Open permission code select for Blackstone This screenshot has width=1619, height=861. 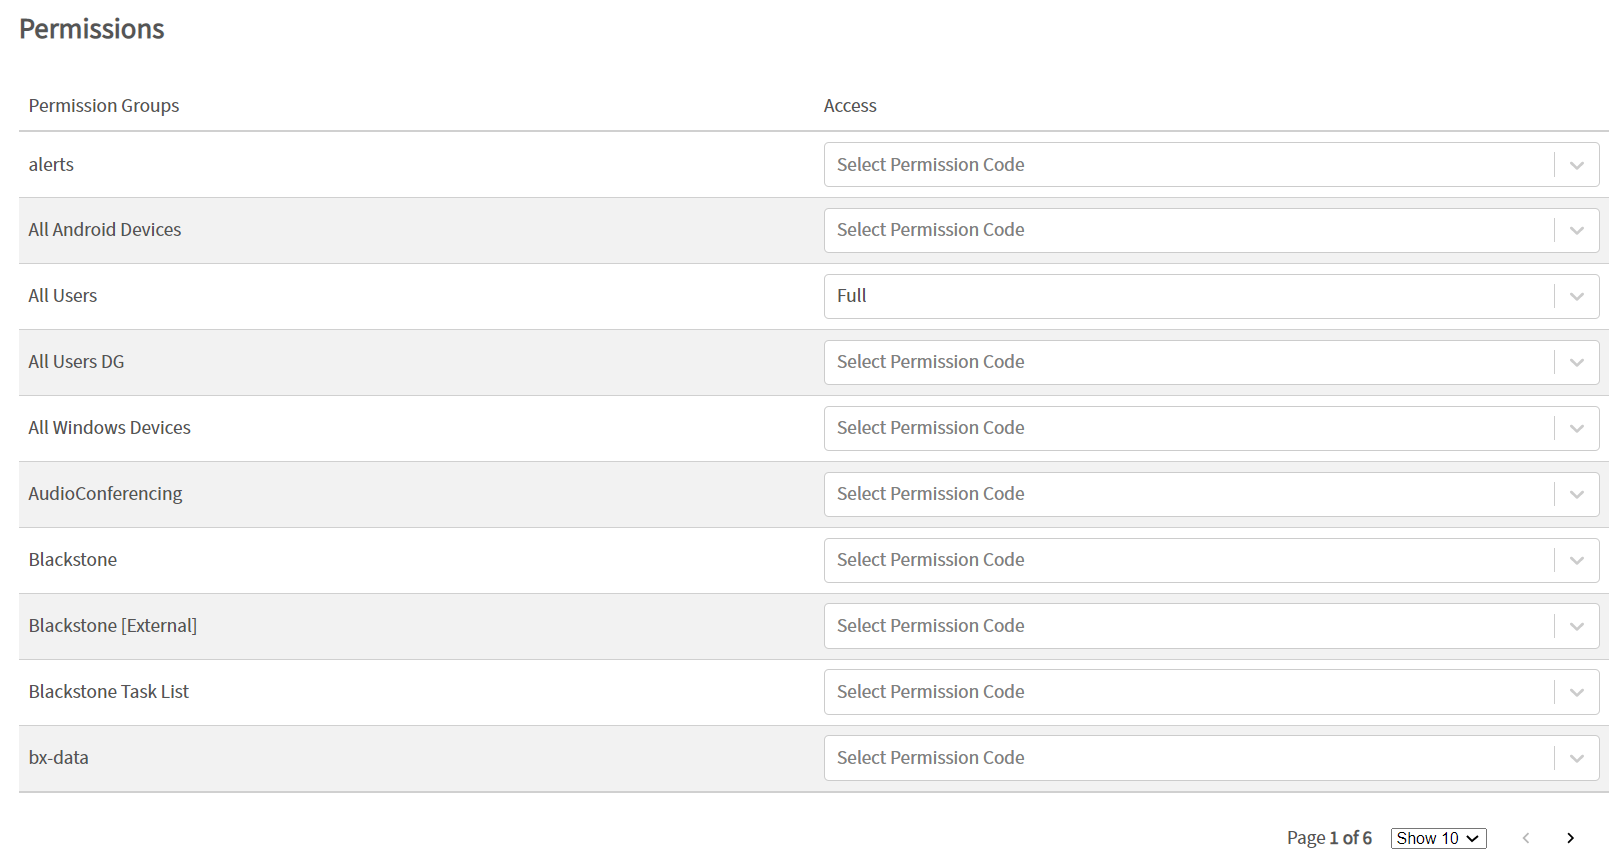point(1211,560)
